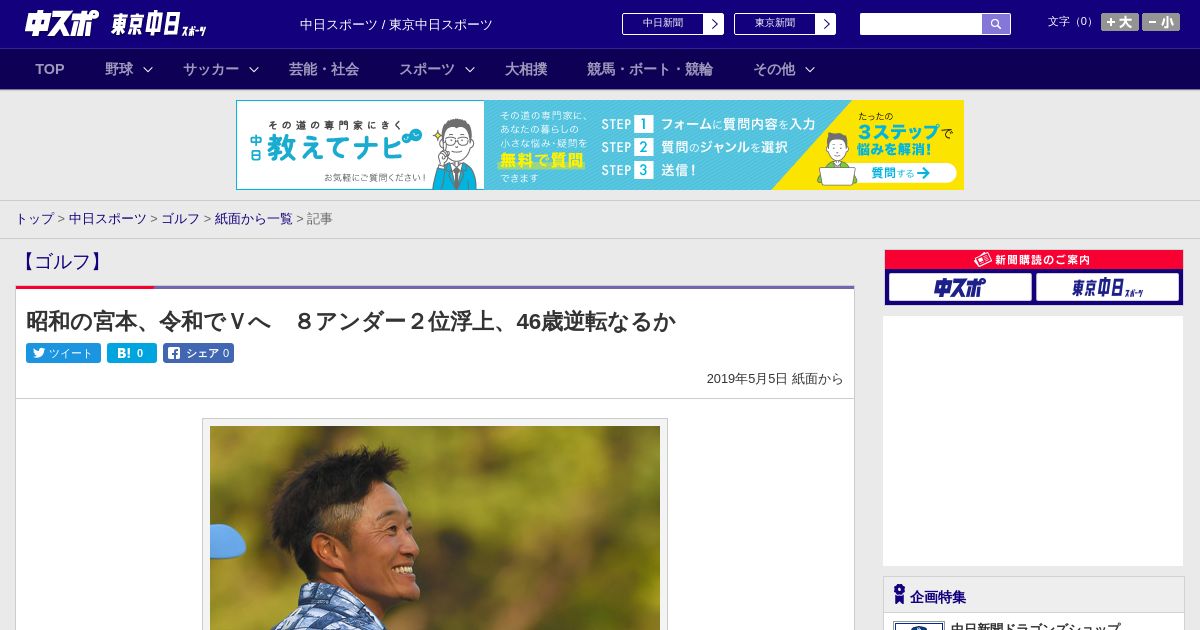
Task: Expand the その他 dropdown chevron
Action: click(810, 69)
